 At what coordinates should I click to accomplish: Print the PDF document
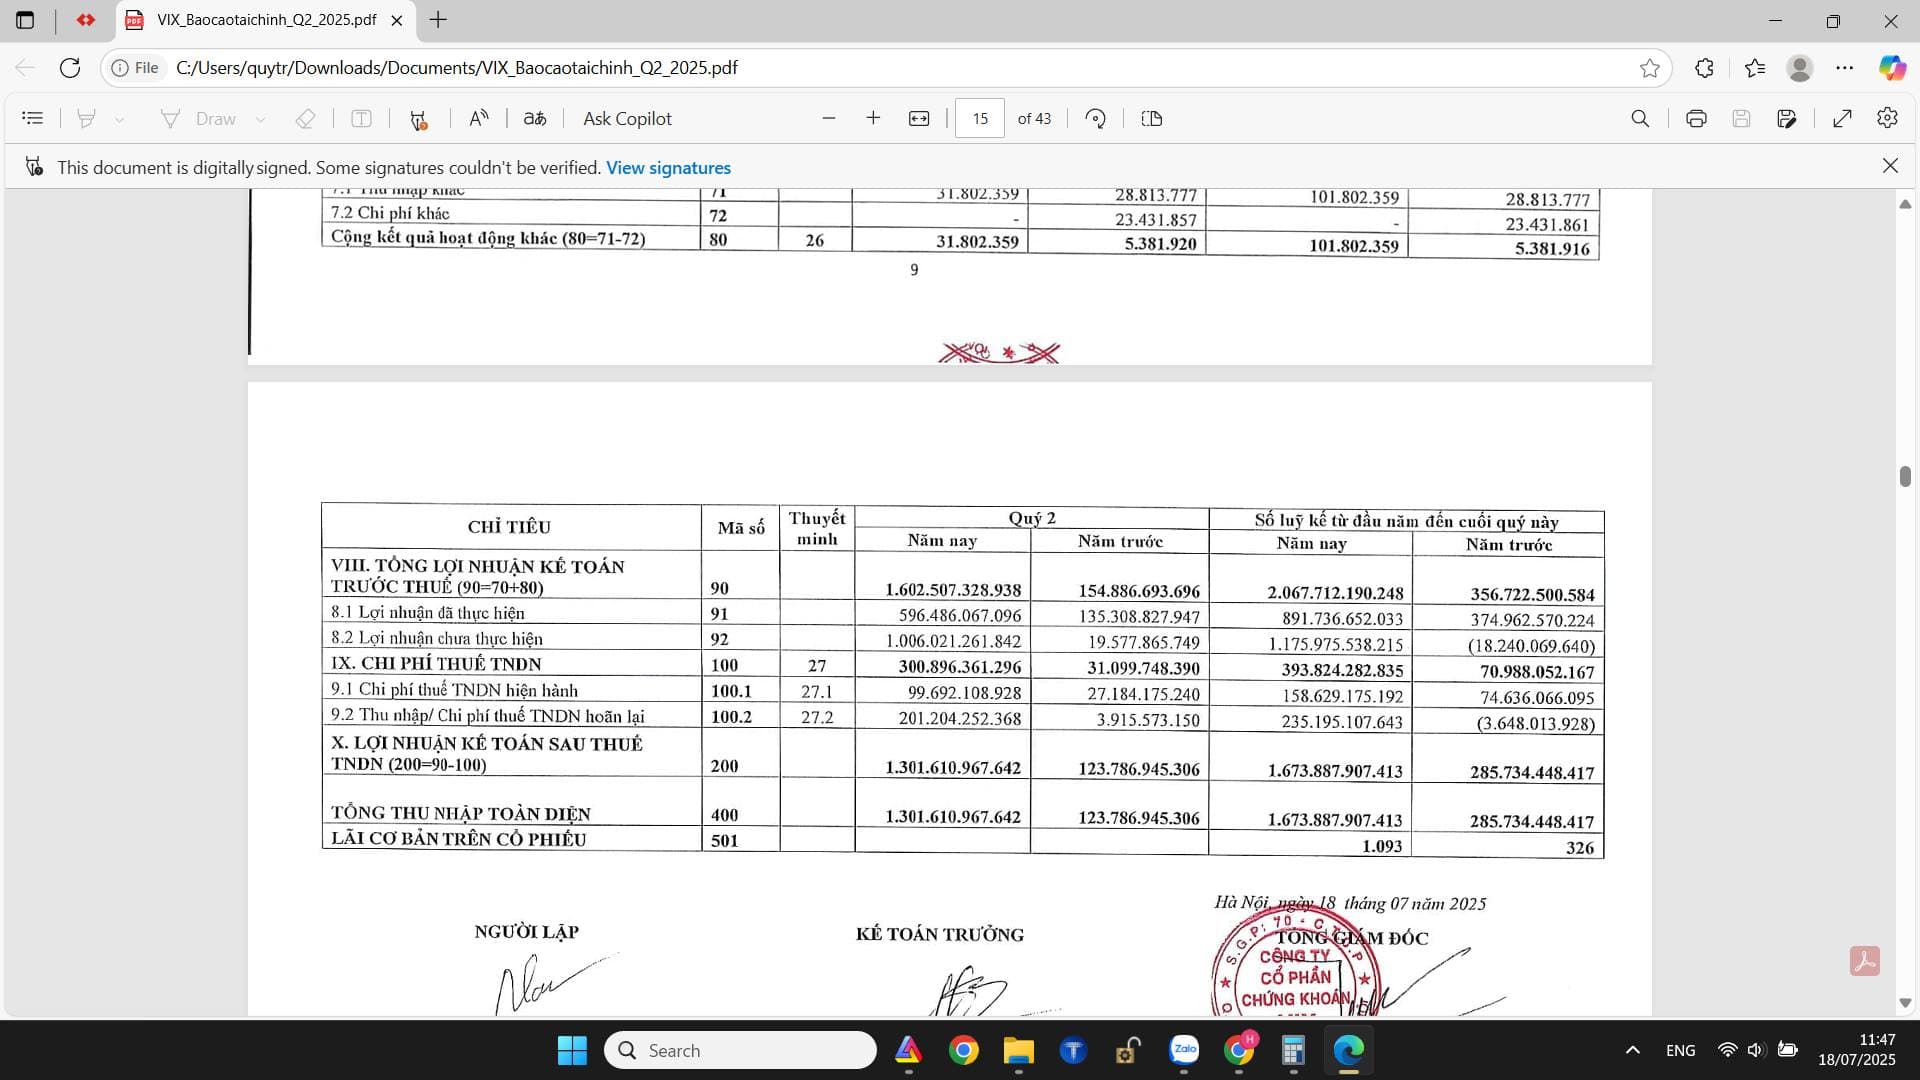(x=1696, y=118)
